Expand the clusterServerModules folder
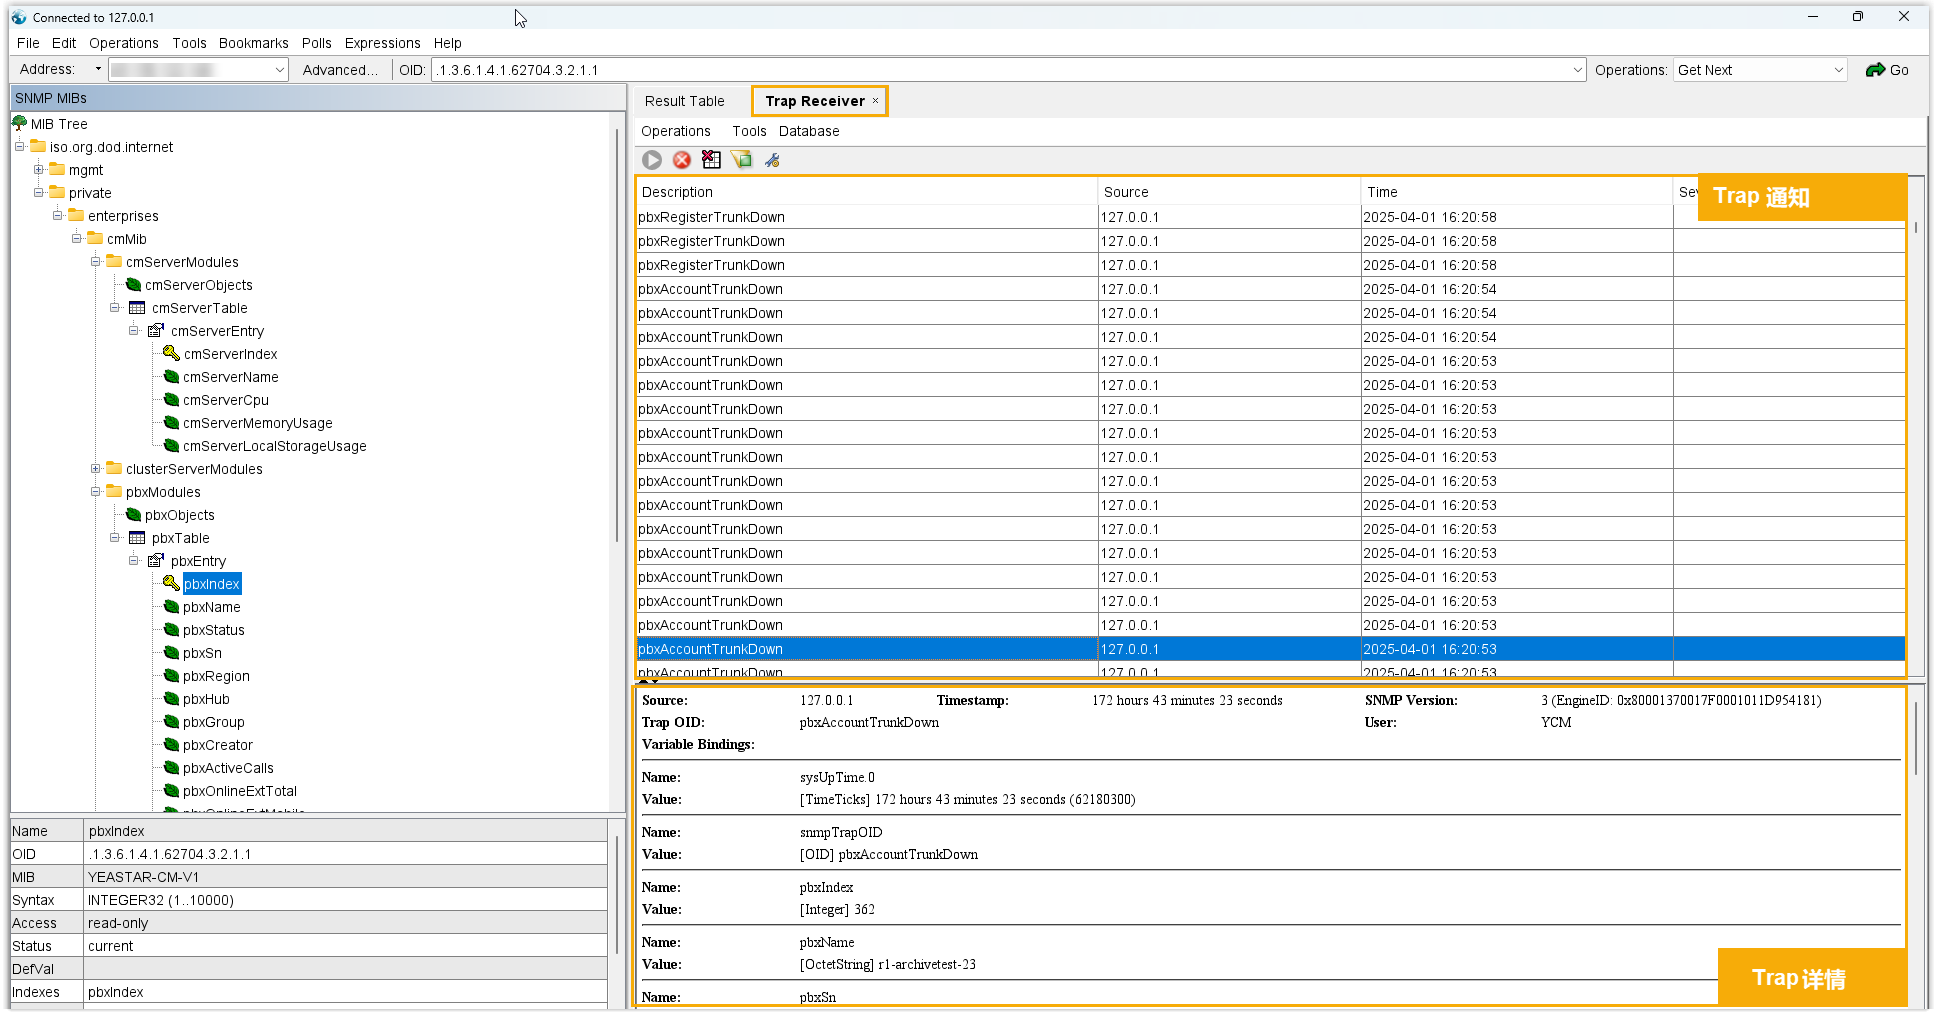1937x1015 pixels. [96, 469]
